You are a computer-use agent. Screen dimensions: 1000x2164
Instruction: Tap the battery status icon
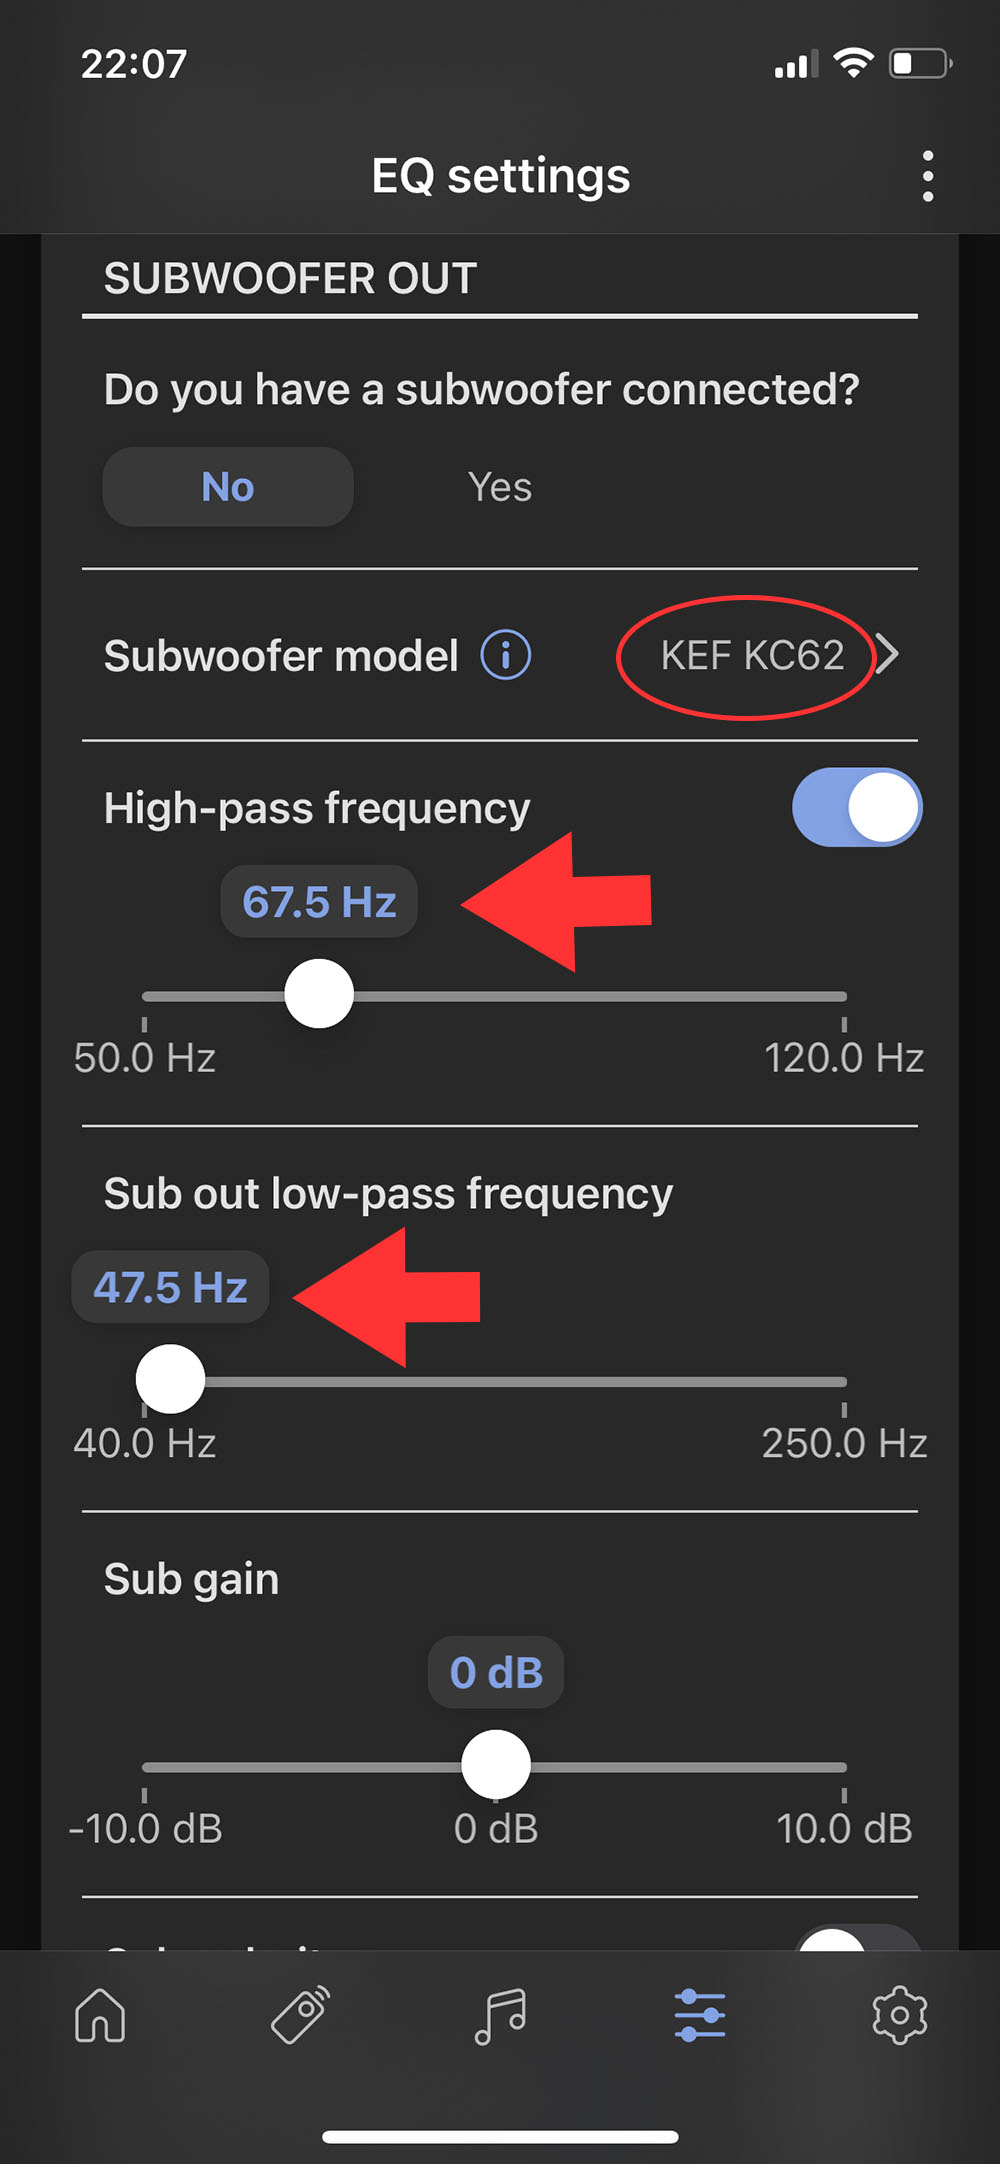tap(919, 64)
